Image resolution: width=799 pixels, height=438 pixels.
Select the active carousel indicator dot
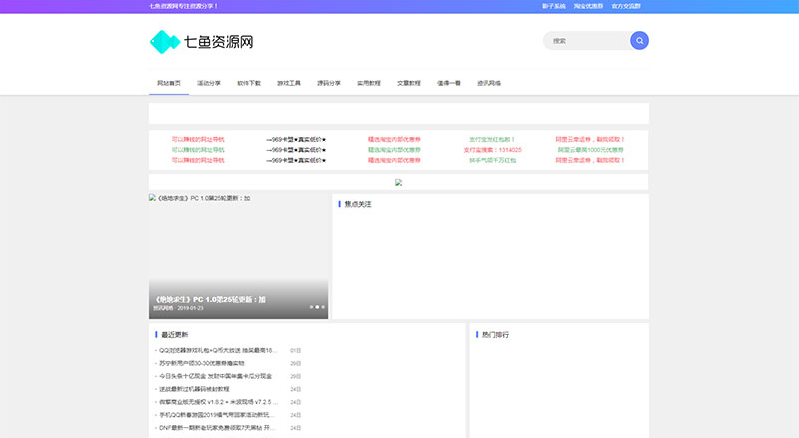pyautogui.click(x=317, y=307)
